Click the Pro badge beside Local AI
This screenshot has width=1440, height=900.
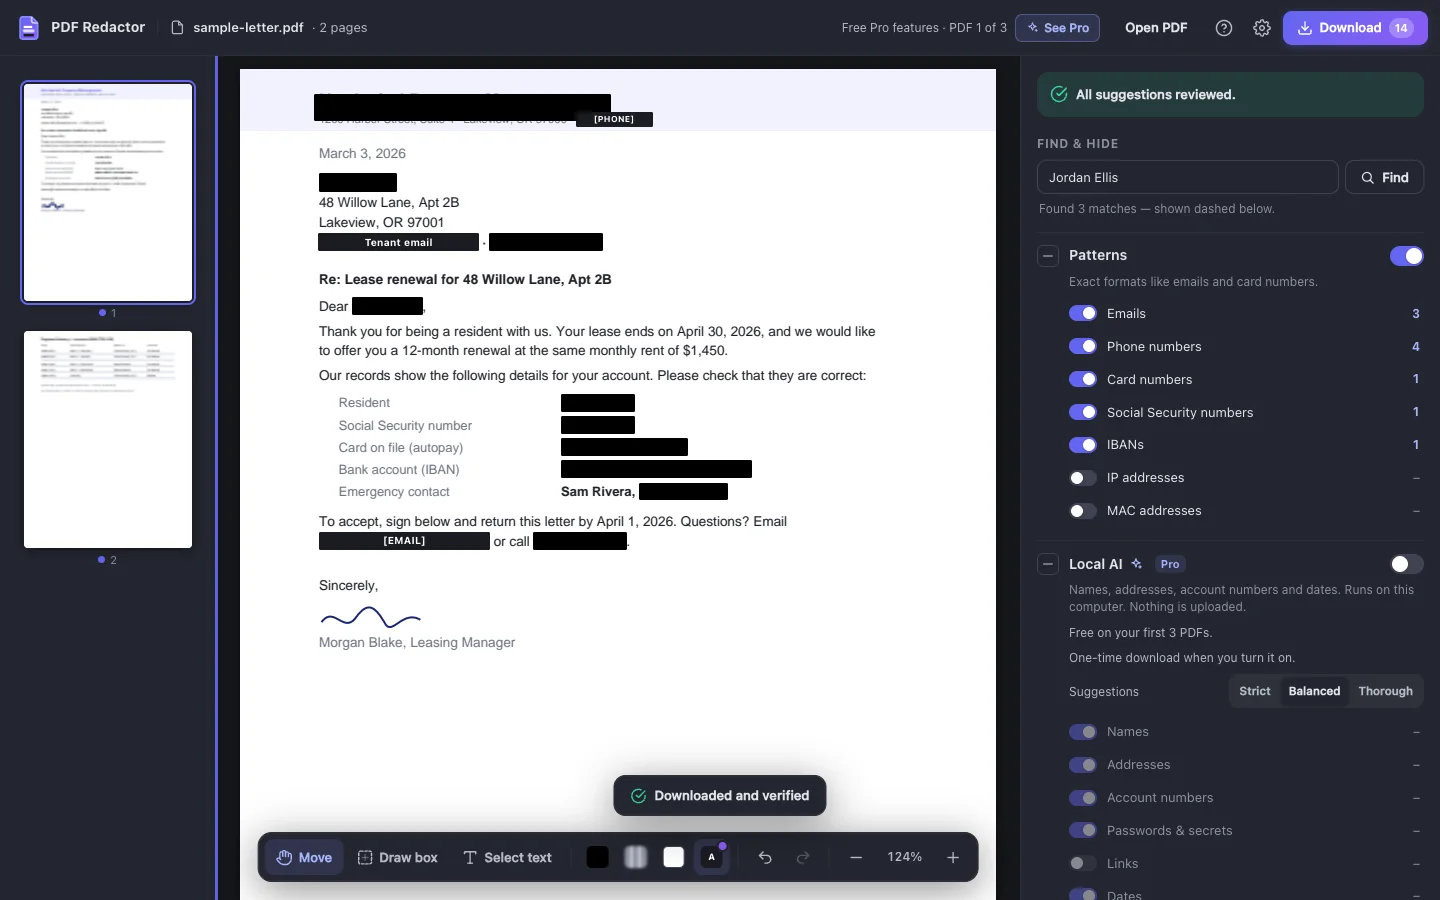pos(1170,564)
